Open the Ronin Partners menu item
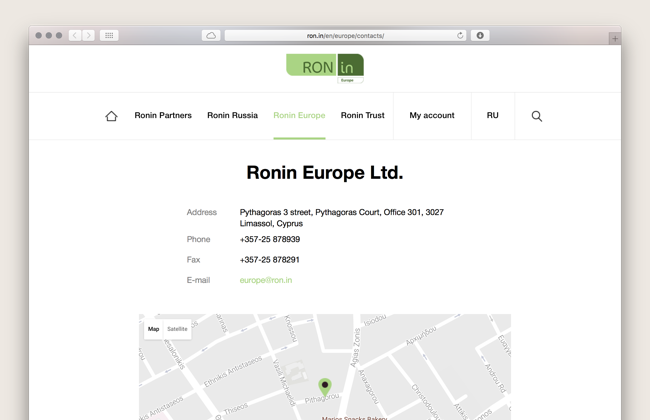 coord(163,116)
